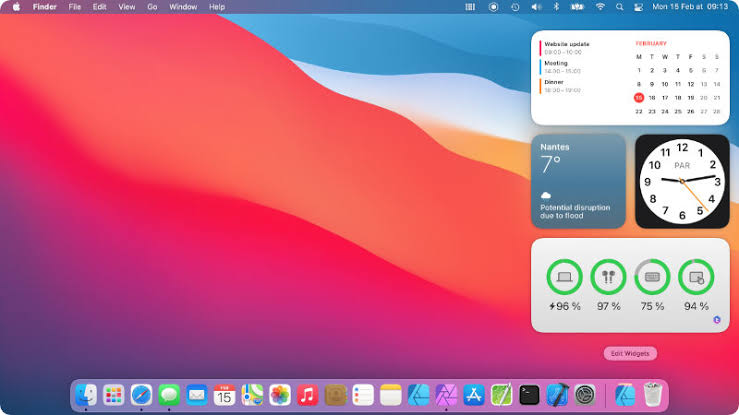Open the Trash in the dock
Image resolution: width=739 pixels, height=415 pixels.
[x=652, y=395]
